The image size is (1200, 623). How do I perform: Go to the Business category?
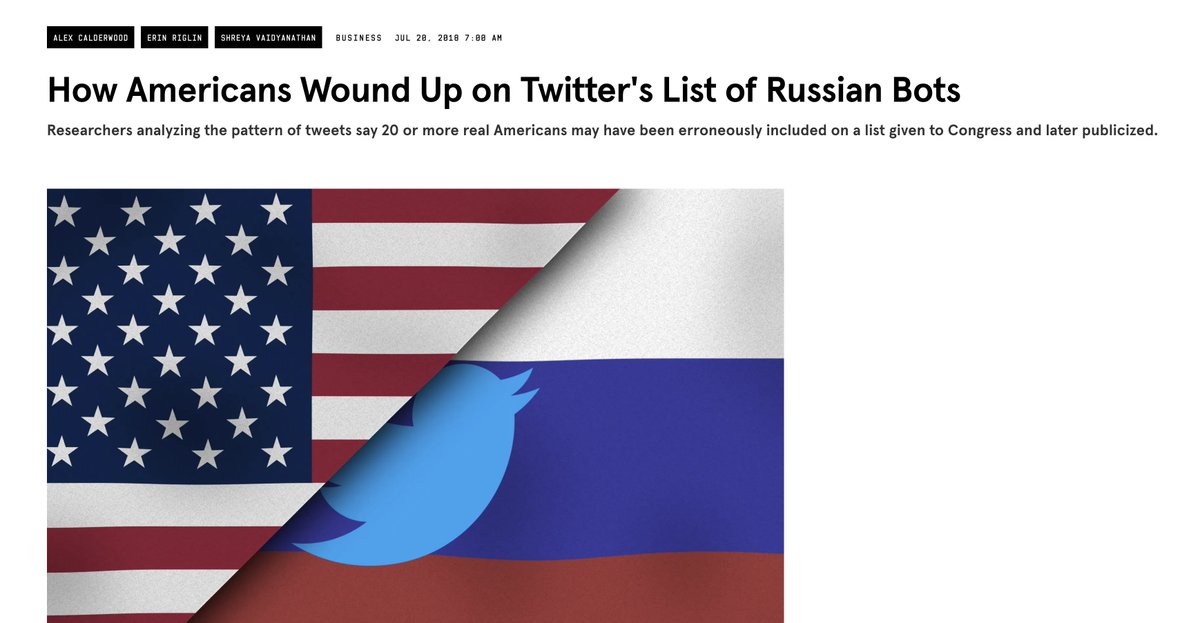point(359,38)
